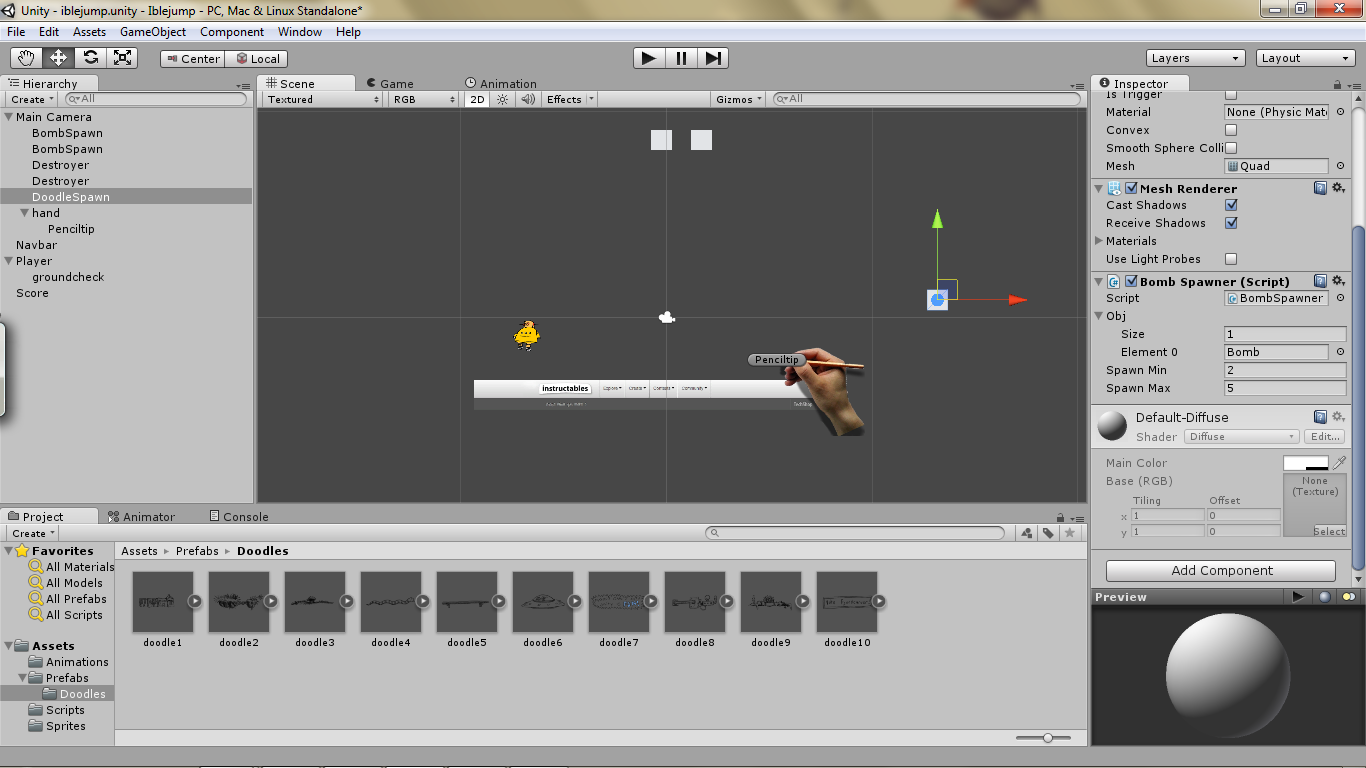Start Play mode with the Play button

649,58
